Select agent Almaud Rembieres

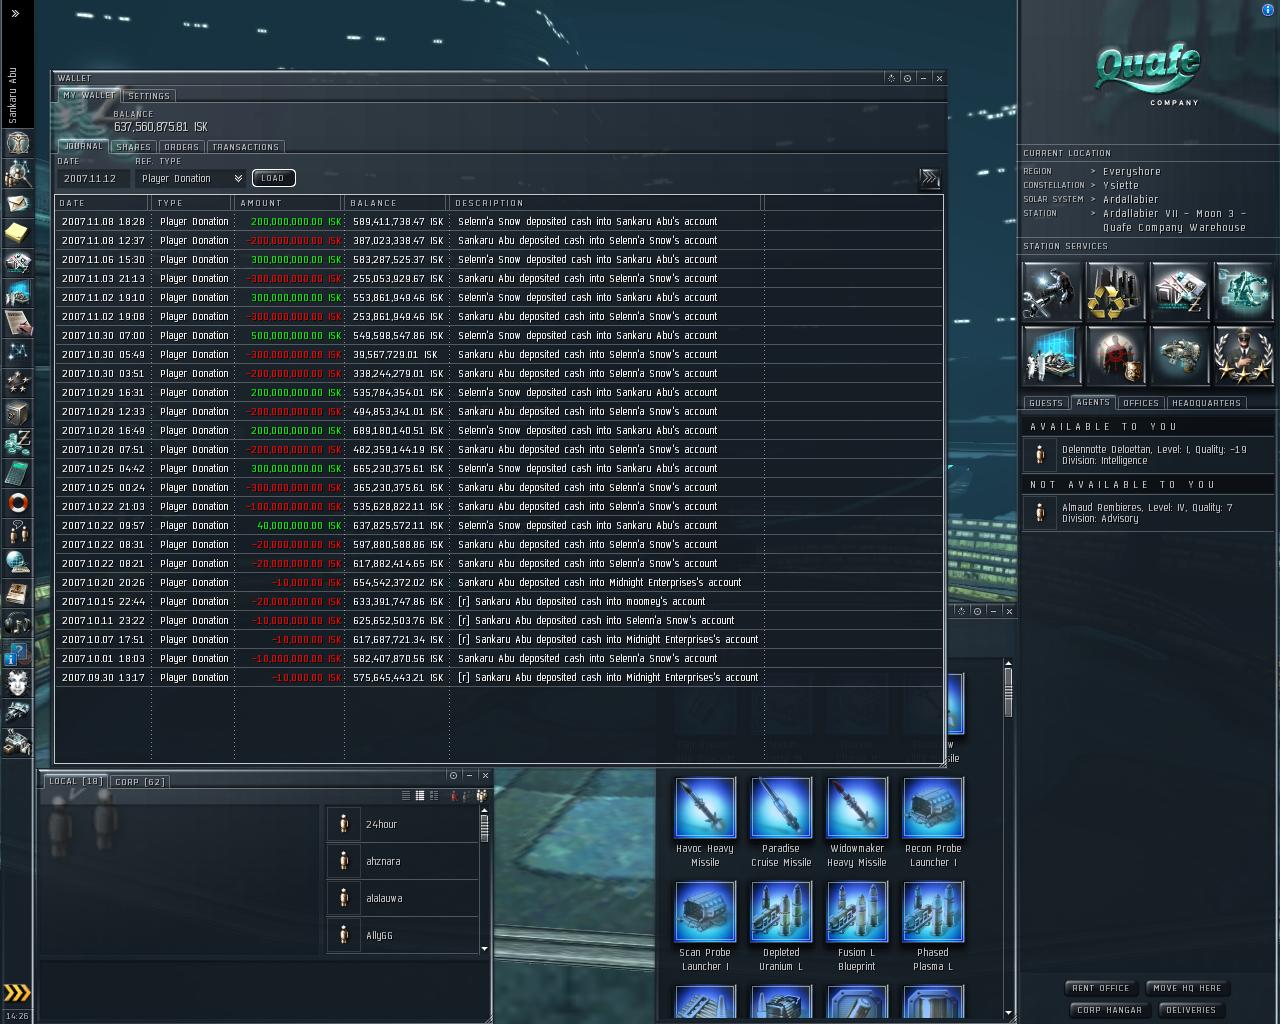[1148, 513]
